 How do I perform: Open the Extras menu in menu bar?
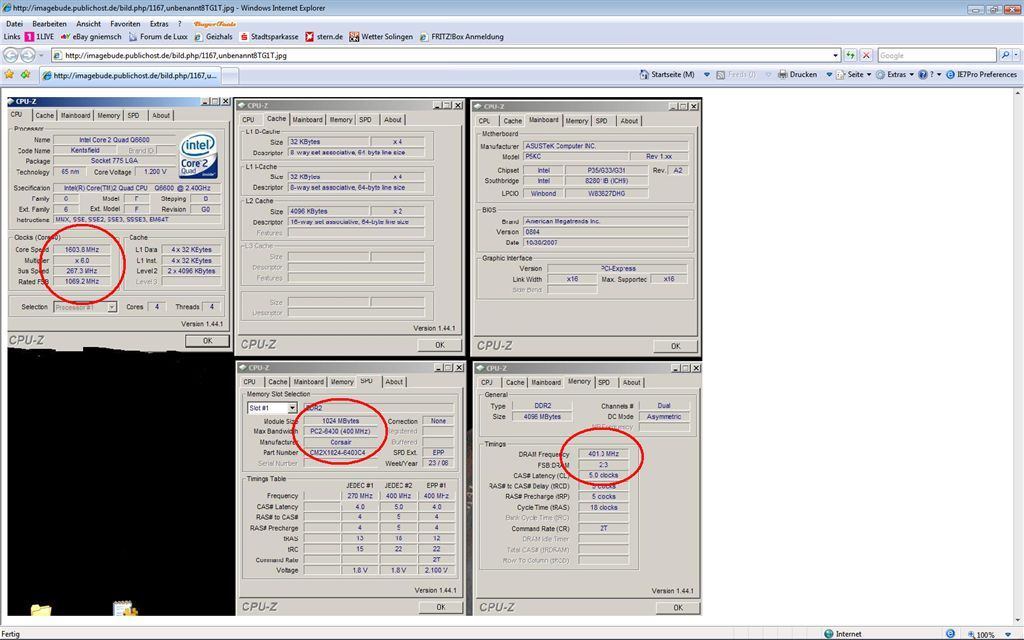tap(159, 24)
